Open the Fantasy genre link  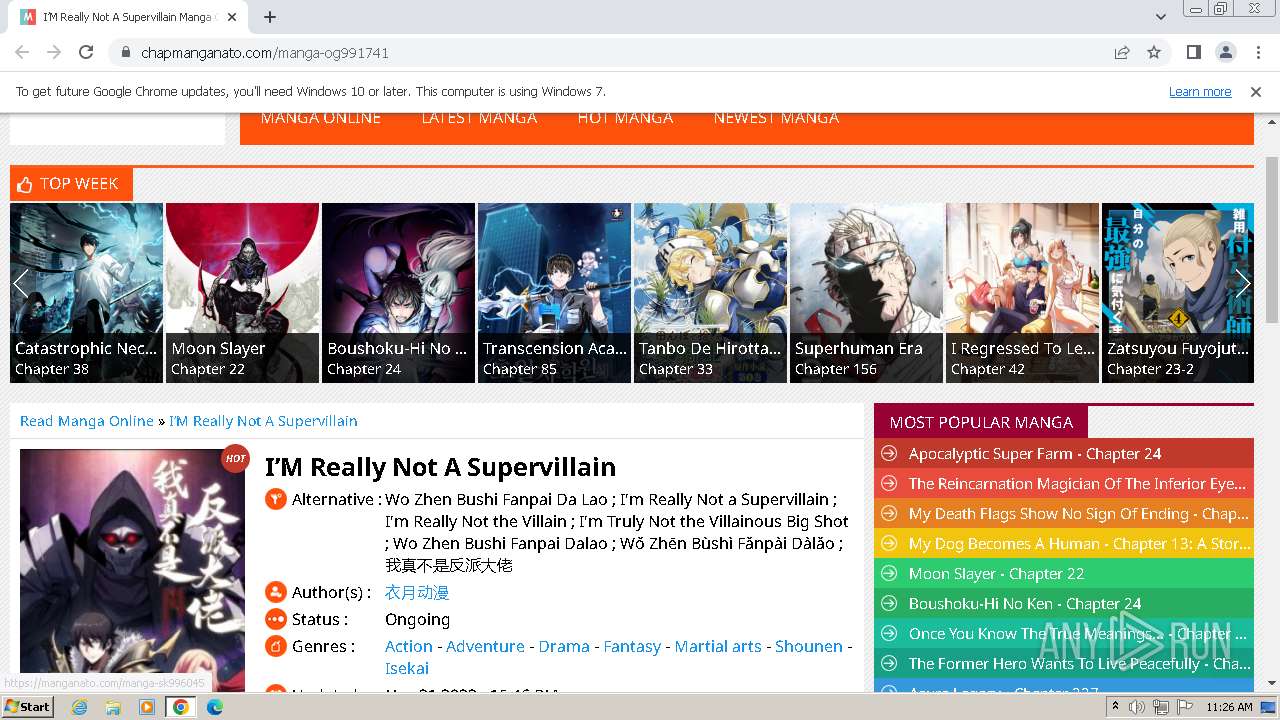632,646
